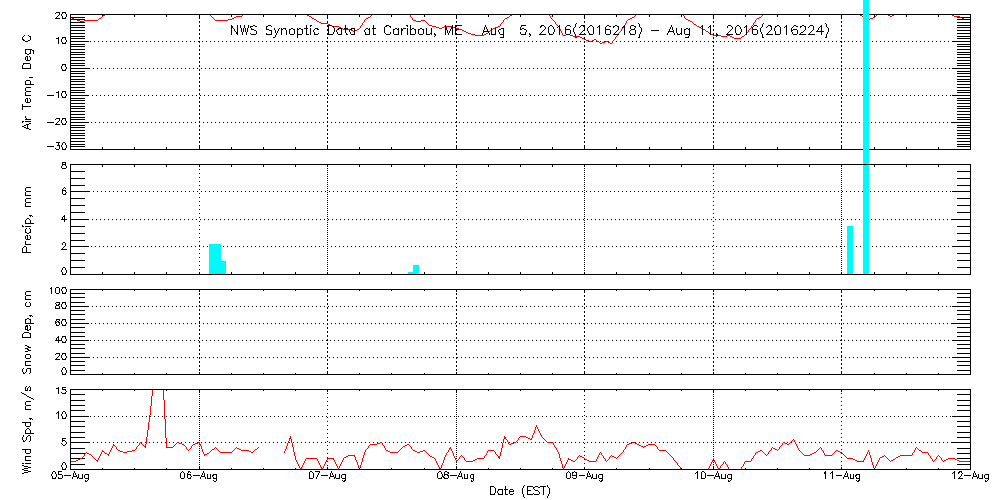Click the small precipitation bar before 08-Aug
The width and height of the screenshot is (1000, 500).
coord(416,268)
